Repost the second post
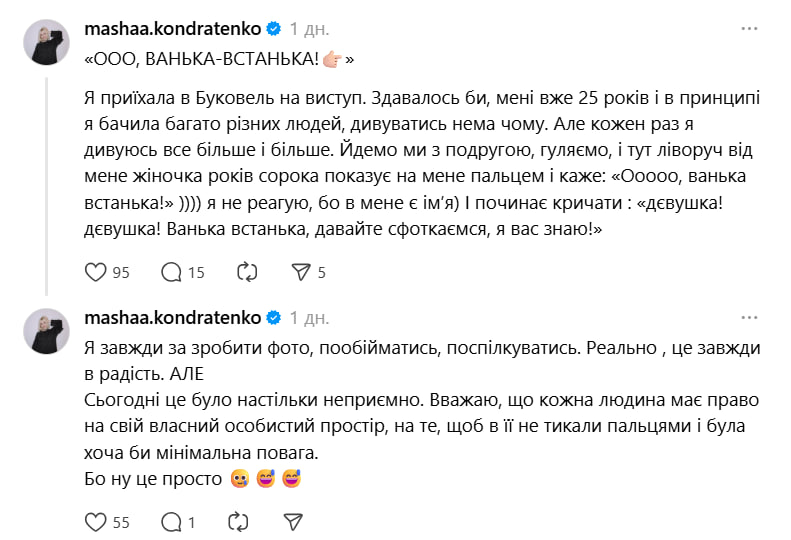This screenshot has height=540, width=791. tap(238, 521)
